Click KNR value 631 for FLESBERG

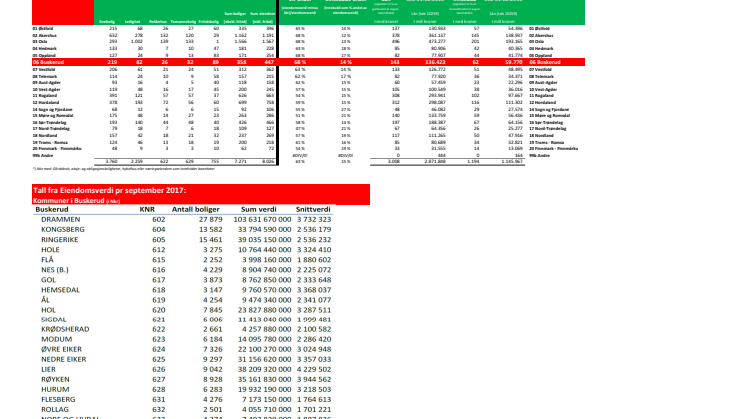click(158, 399)
